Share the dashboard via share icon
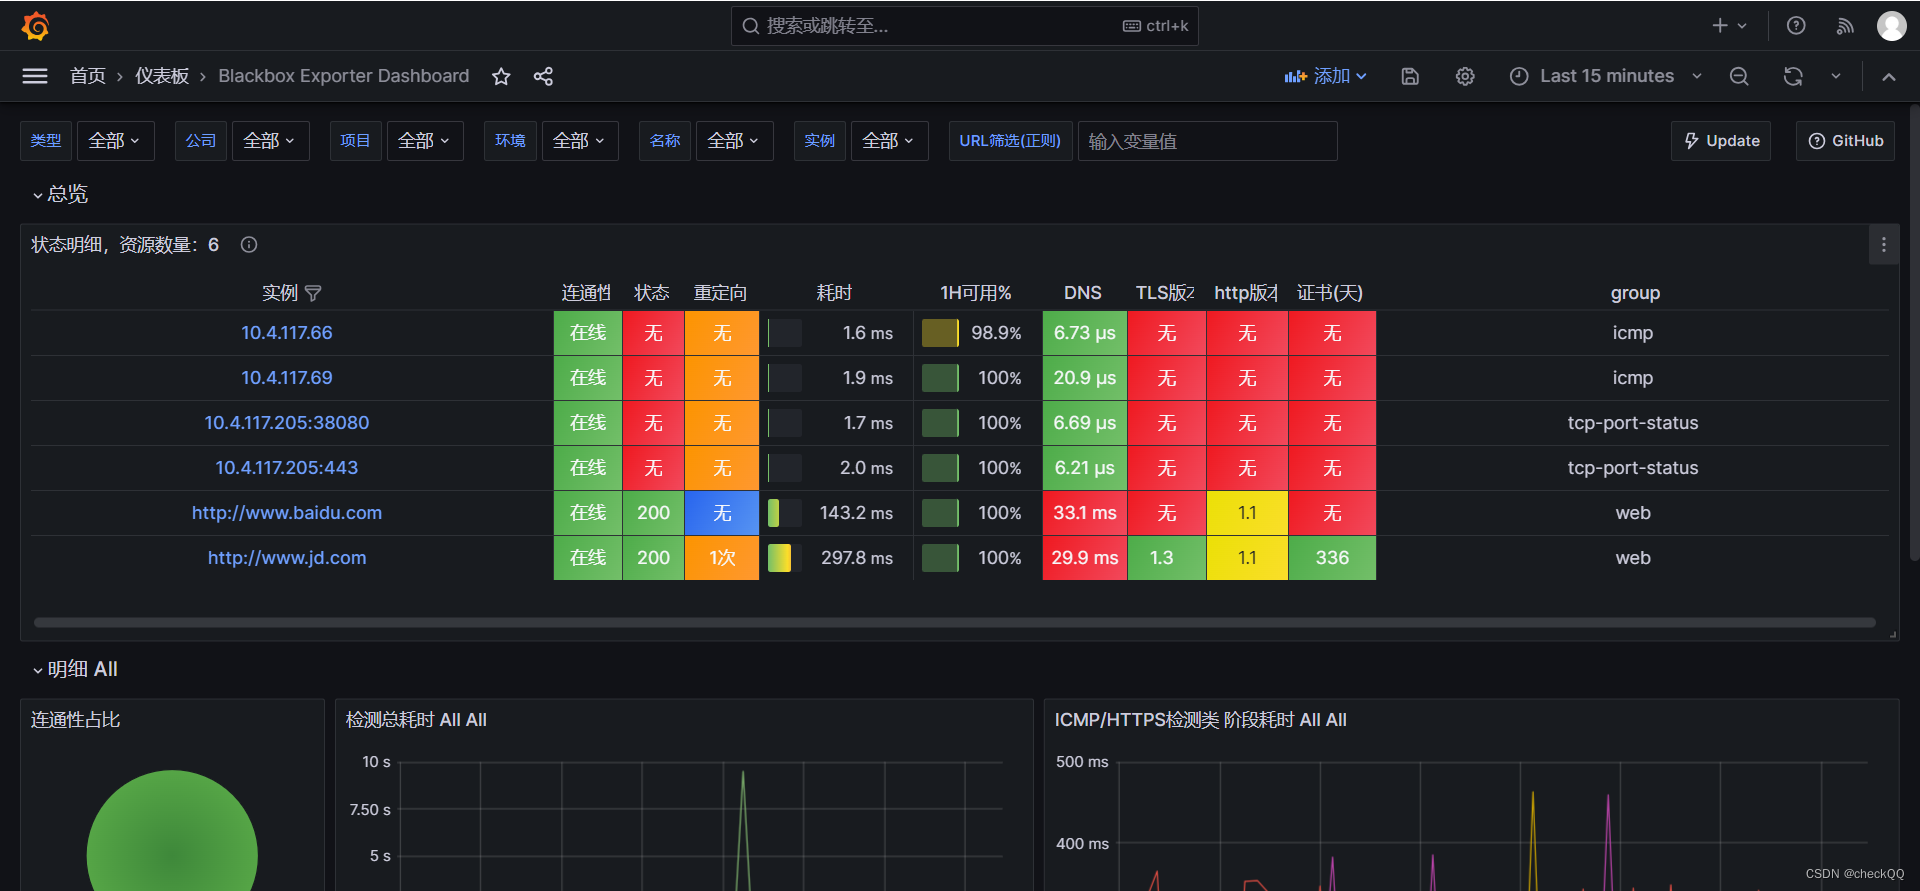 tap(543, 76)
